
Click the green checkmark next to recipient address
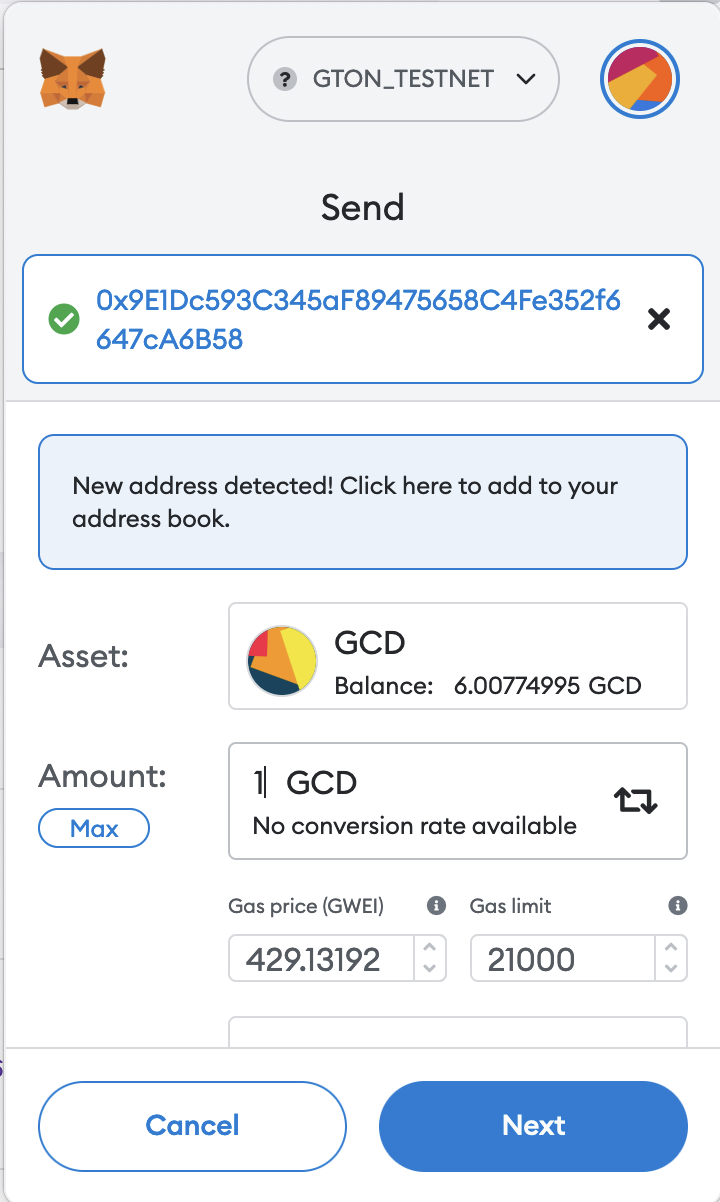pyautogui.click(x=66, y=319)
